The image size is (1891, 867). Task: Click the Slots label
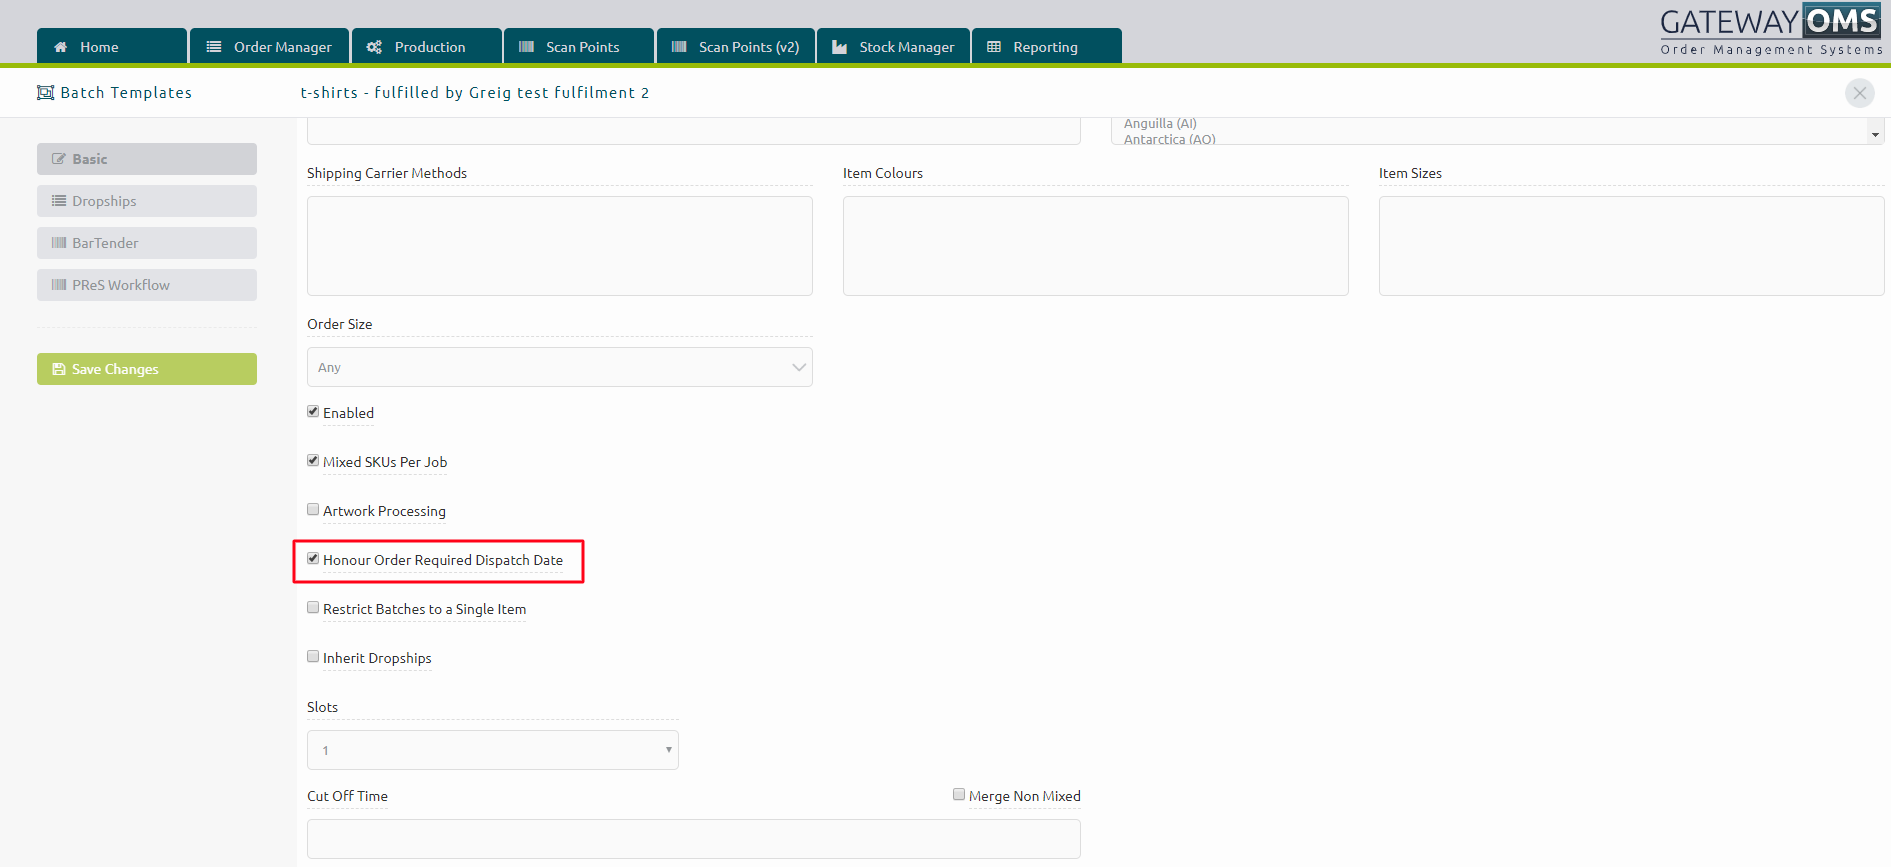[322, 708]
